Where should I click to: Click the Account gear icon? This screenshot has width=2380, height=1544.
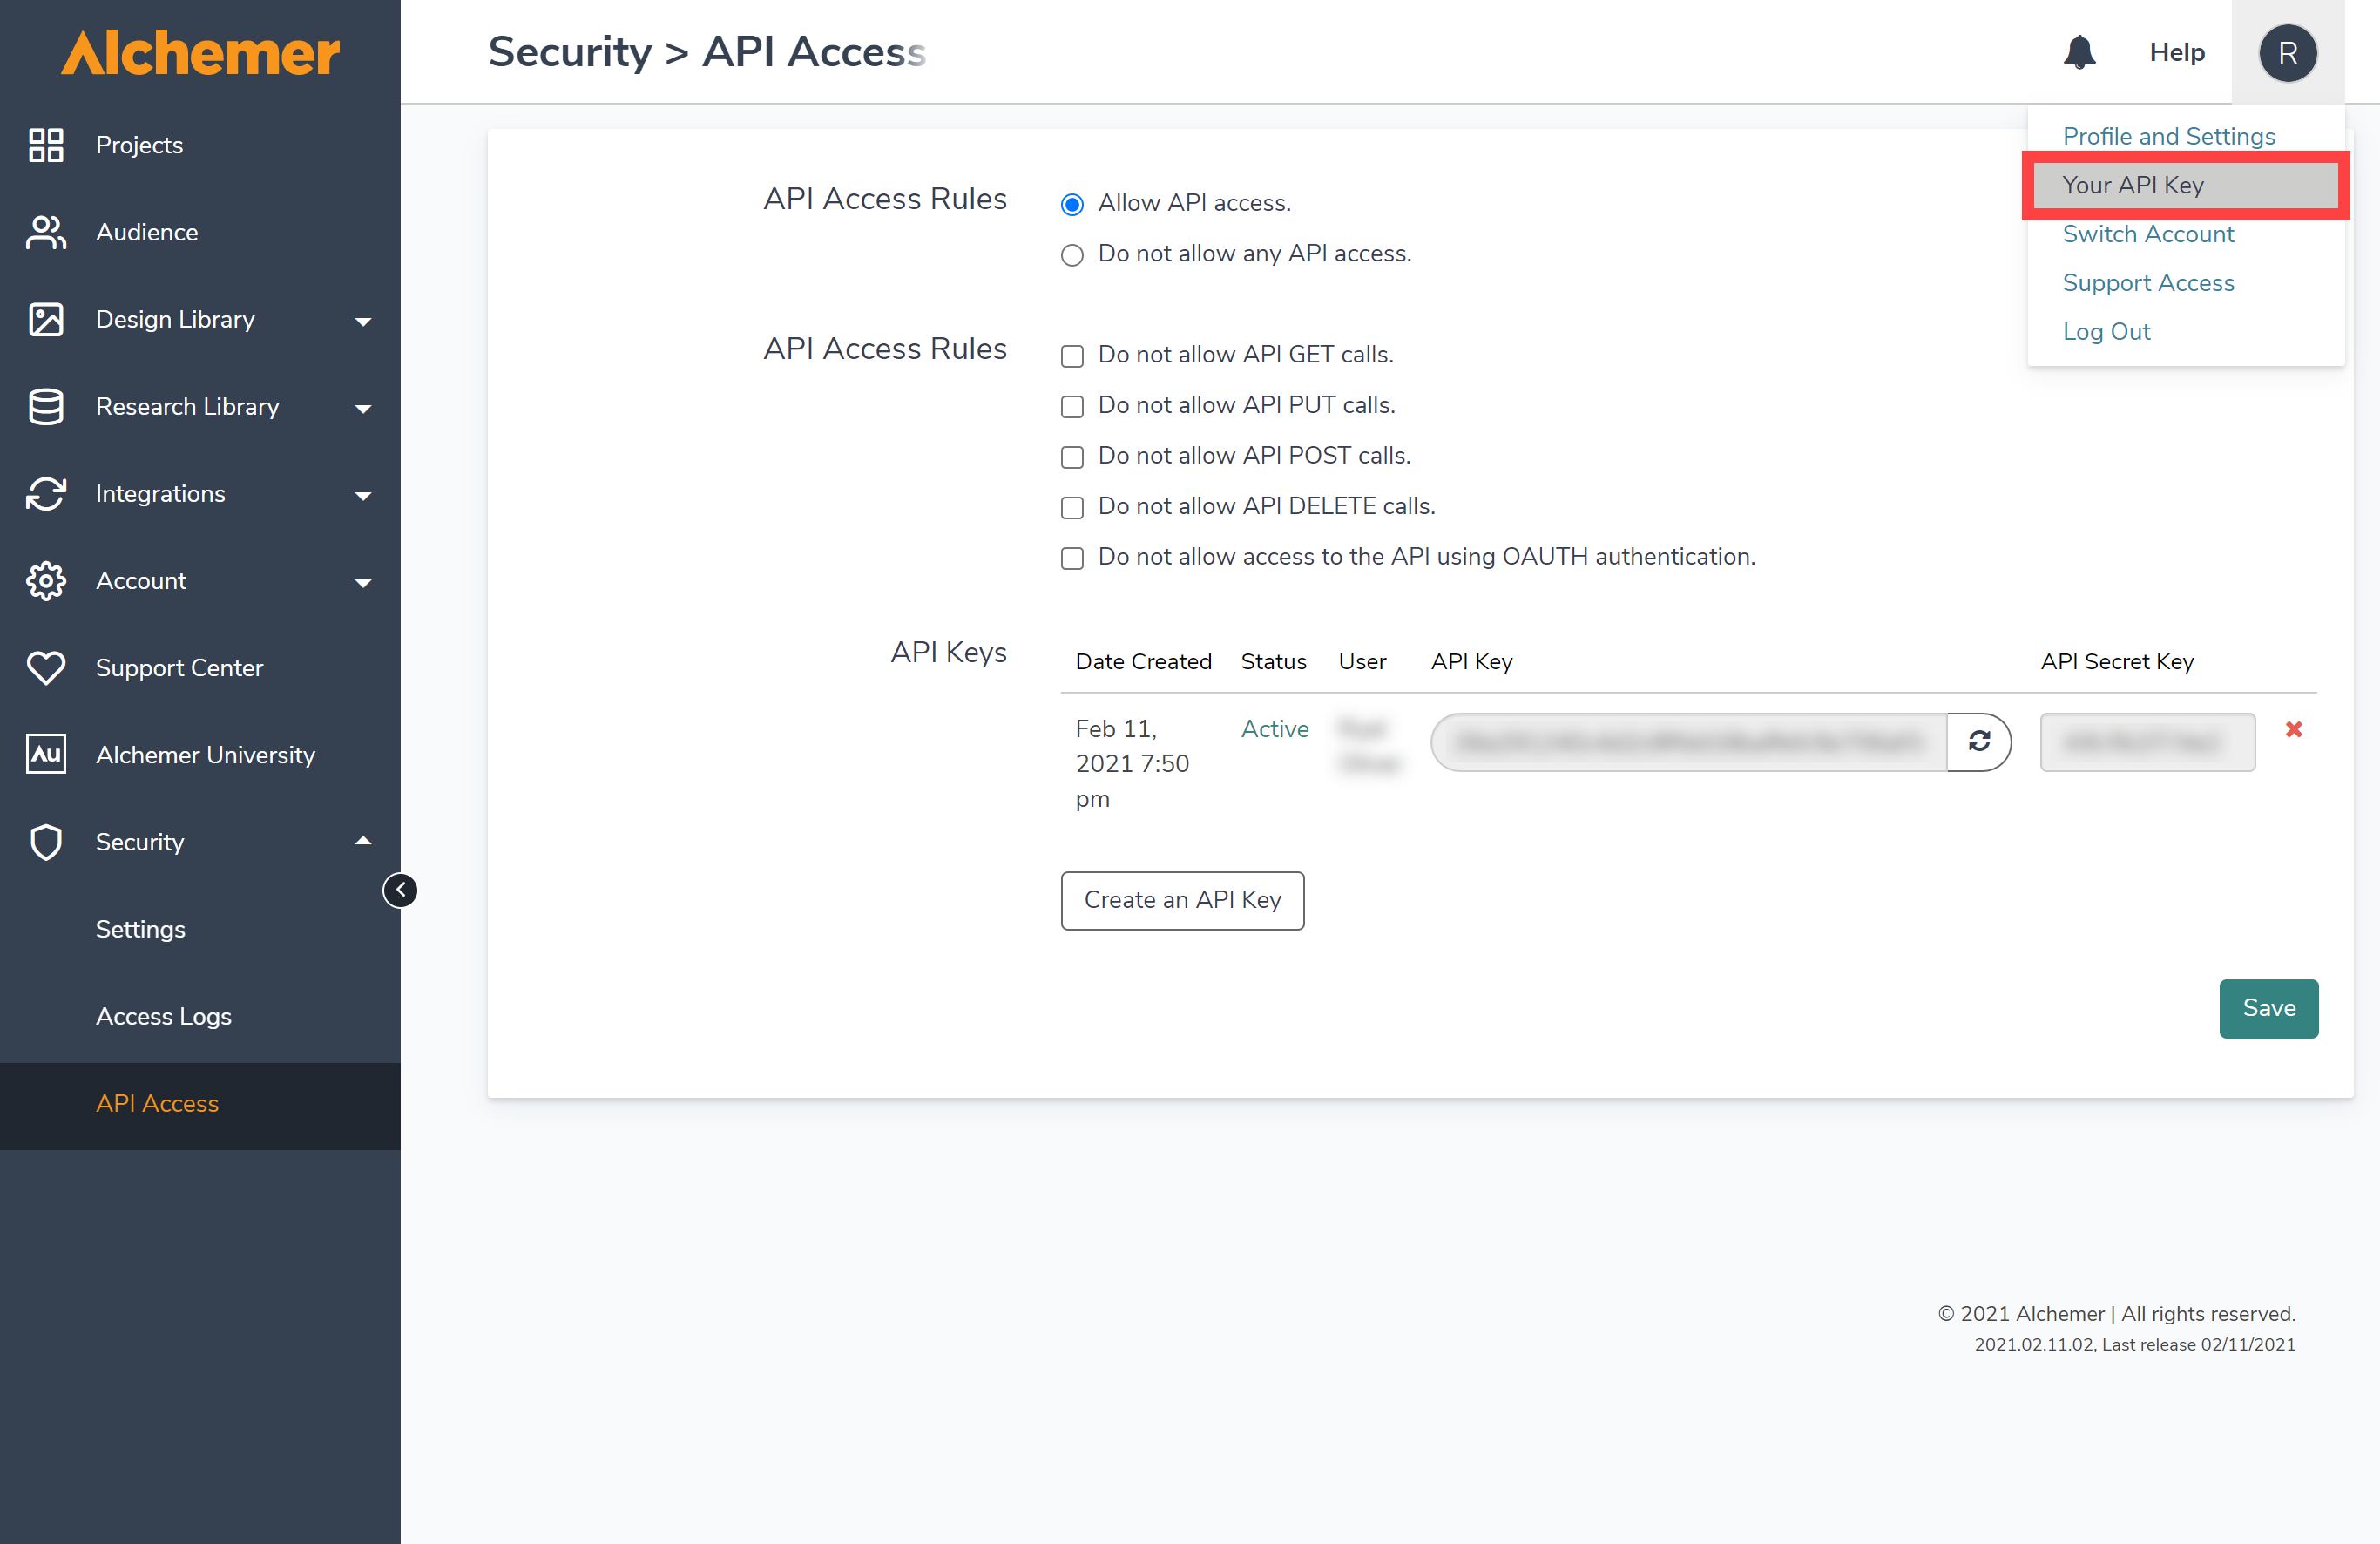pos(46,581)
